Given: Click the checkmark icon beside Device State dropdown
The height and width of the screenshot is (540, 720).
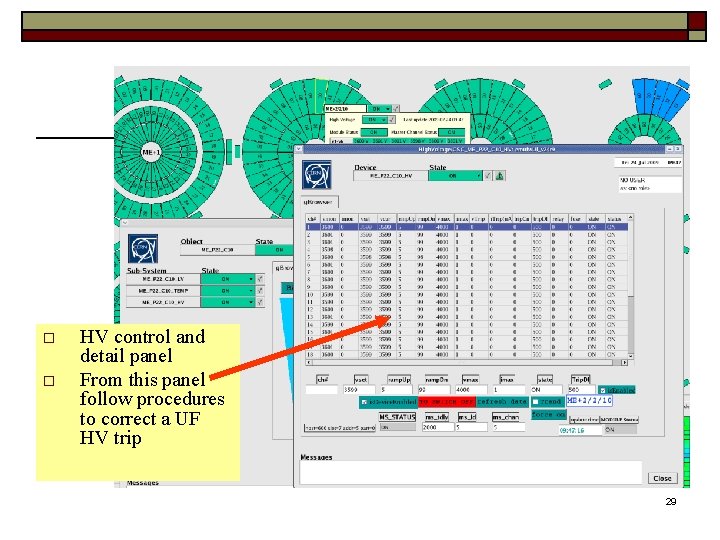Looking at the screenshot, I should coord(488,175).
